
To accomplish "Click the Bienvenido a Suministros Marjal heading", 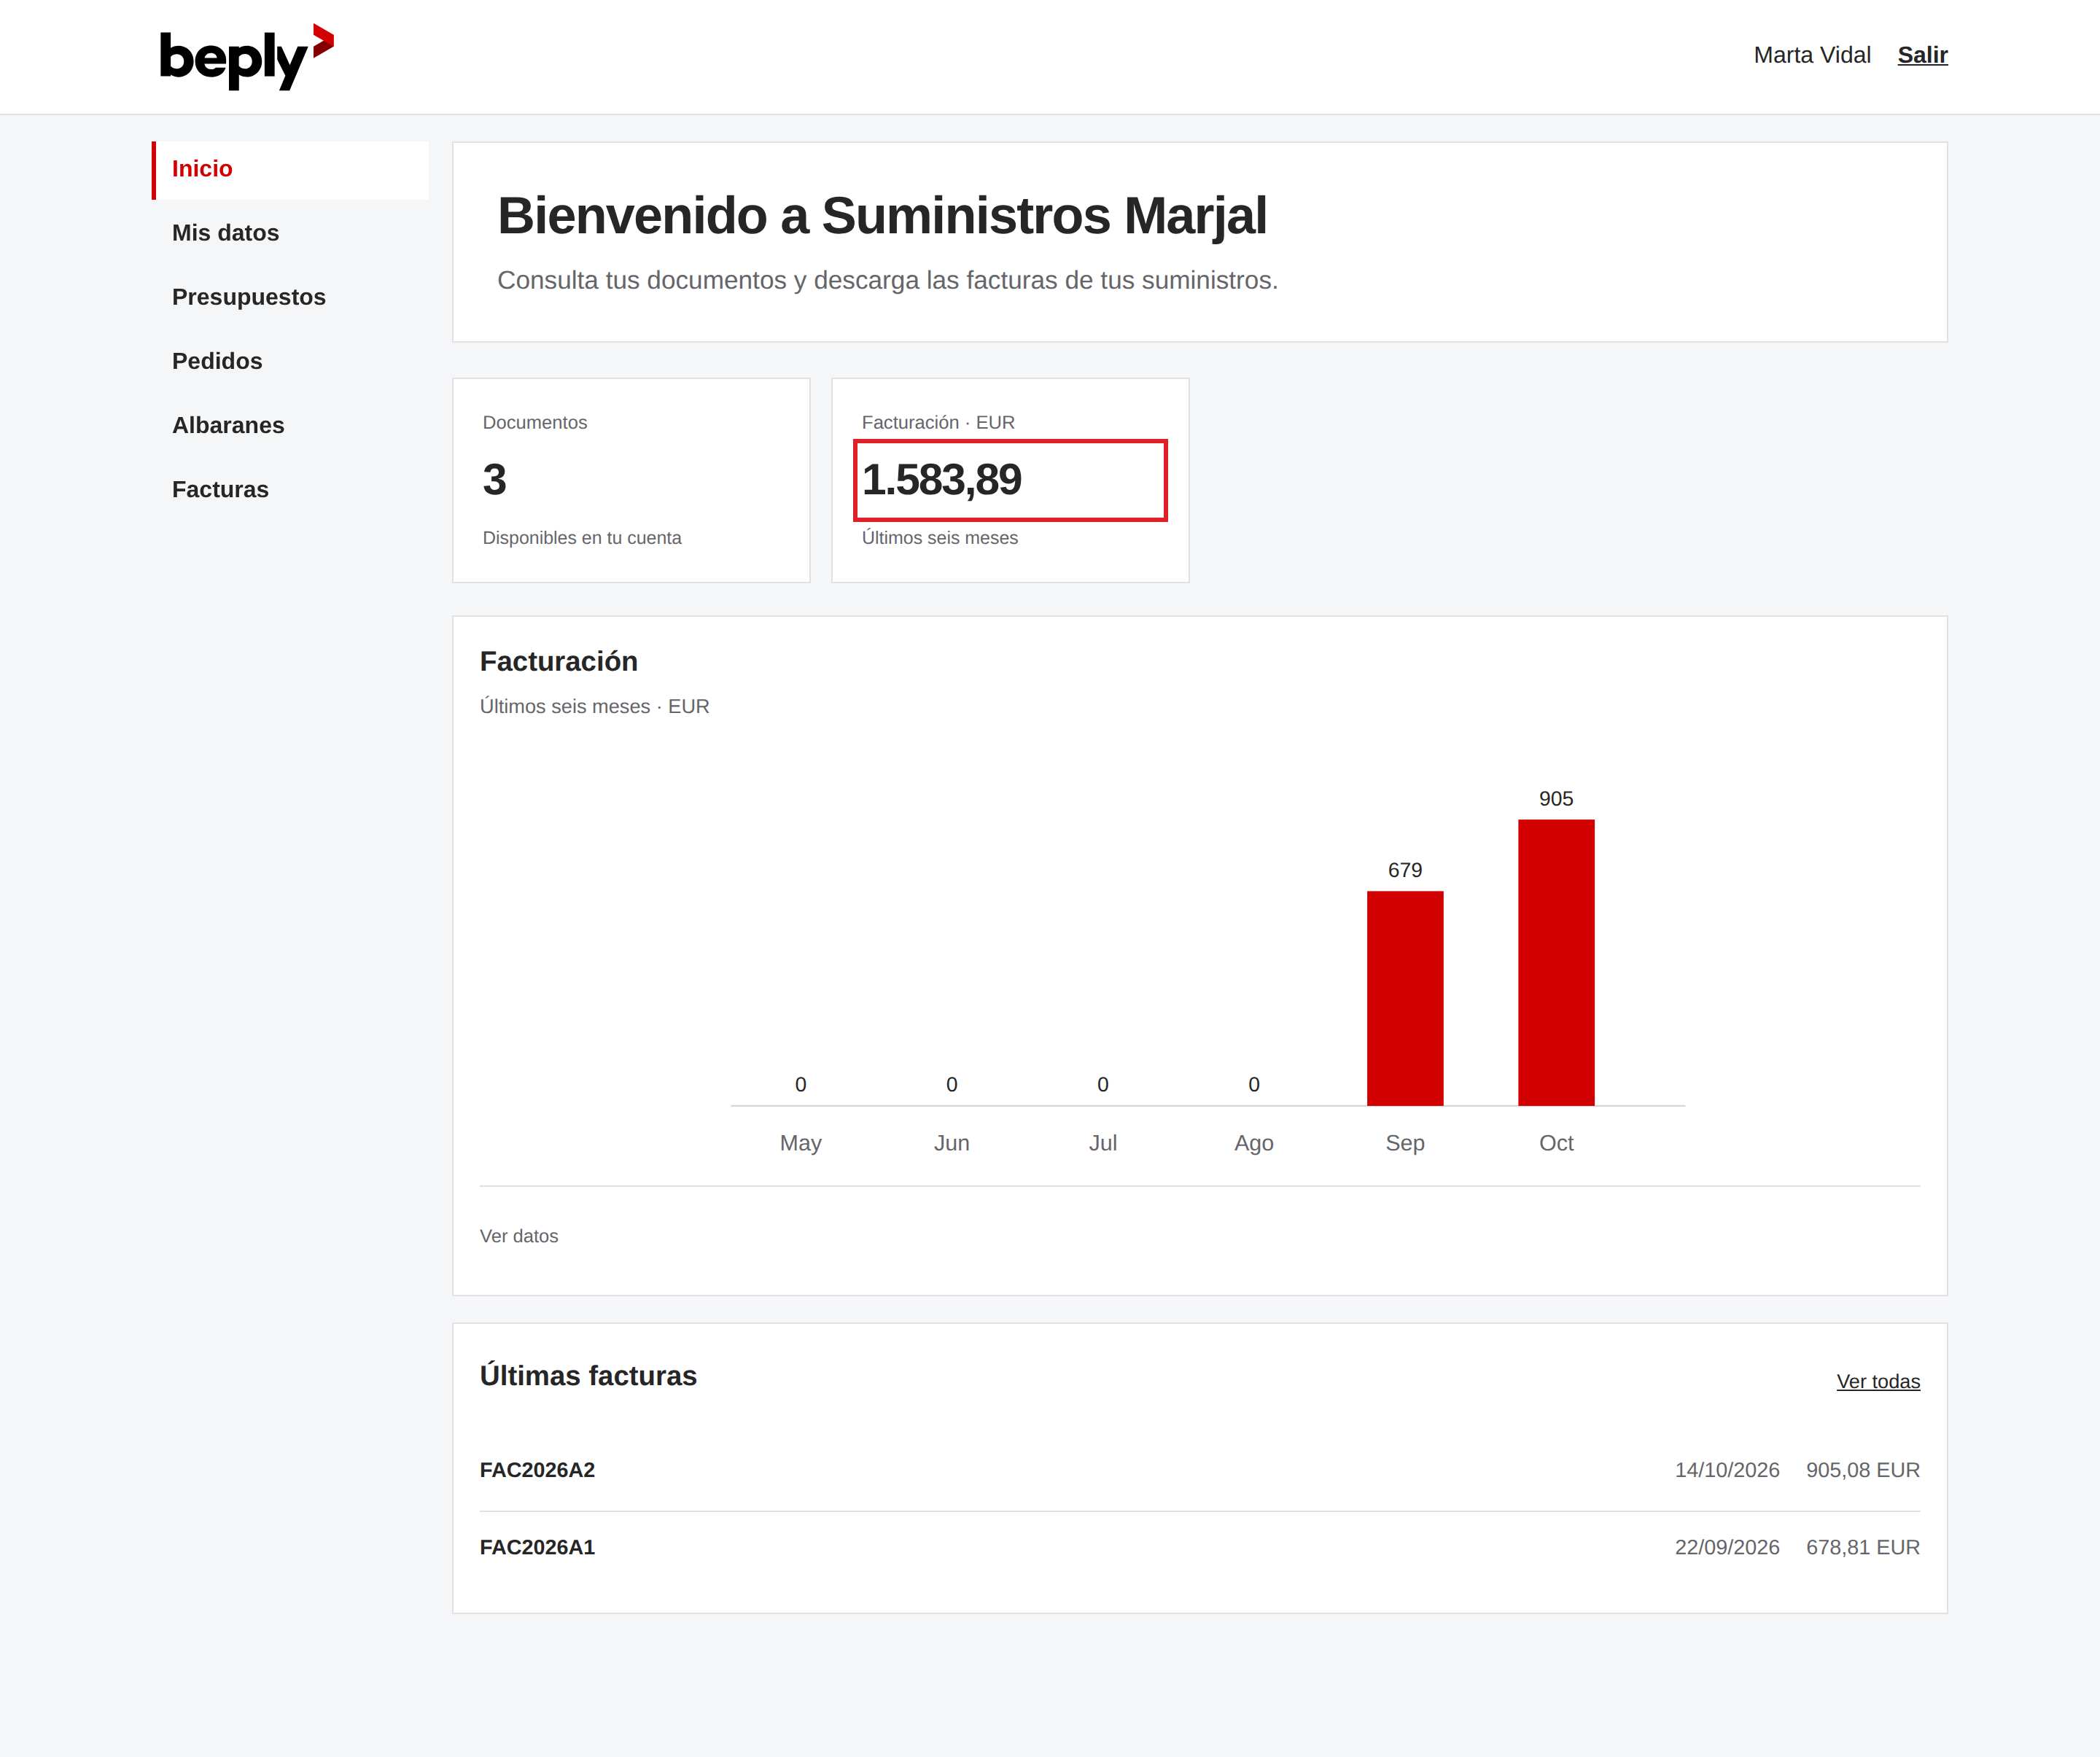I will (881, 216).
